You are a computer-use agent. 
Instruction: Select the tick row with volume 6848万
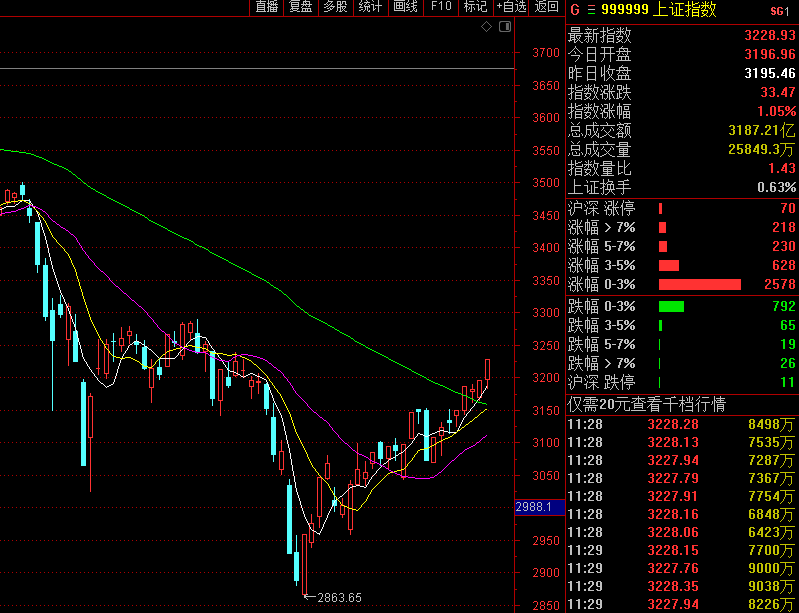coord(682,514)
